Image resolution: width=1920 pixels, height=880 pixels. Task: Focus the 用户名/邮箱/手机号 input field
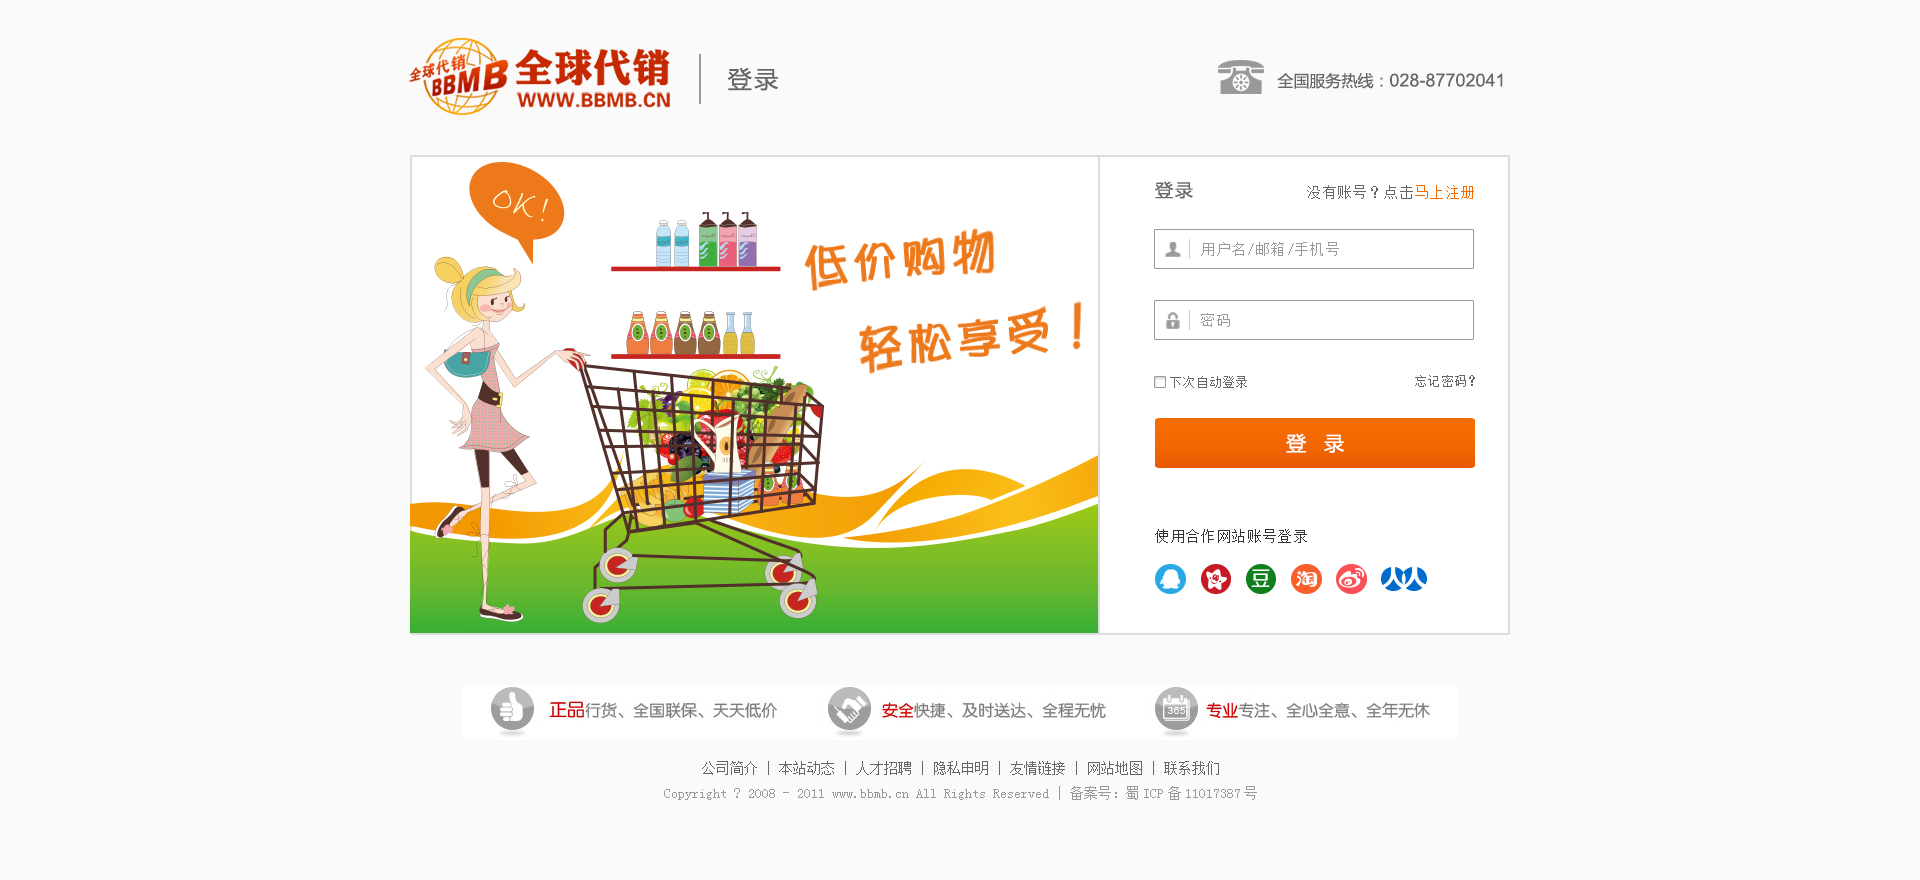[1314, 249]
